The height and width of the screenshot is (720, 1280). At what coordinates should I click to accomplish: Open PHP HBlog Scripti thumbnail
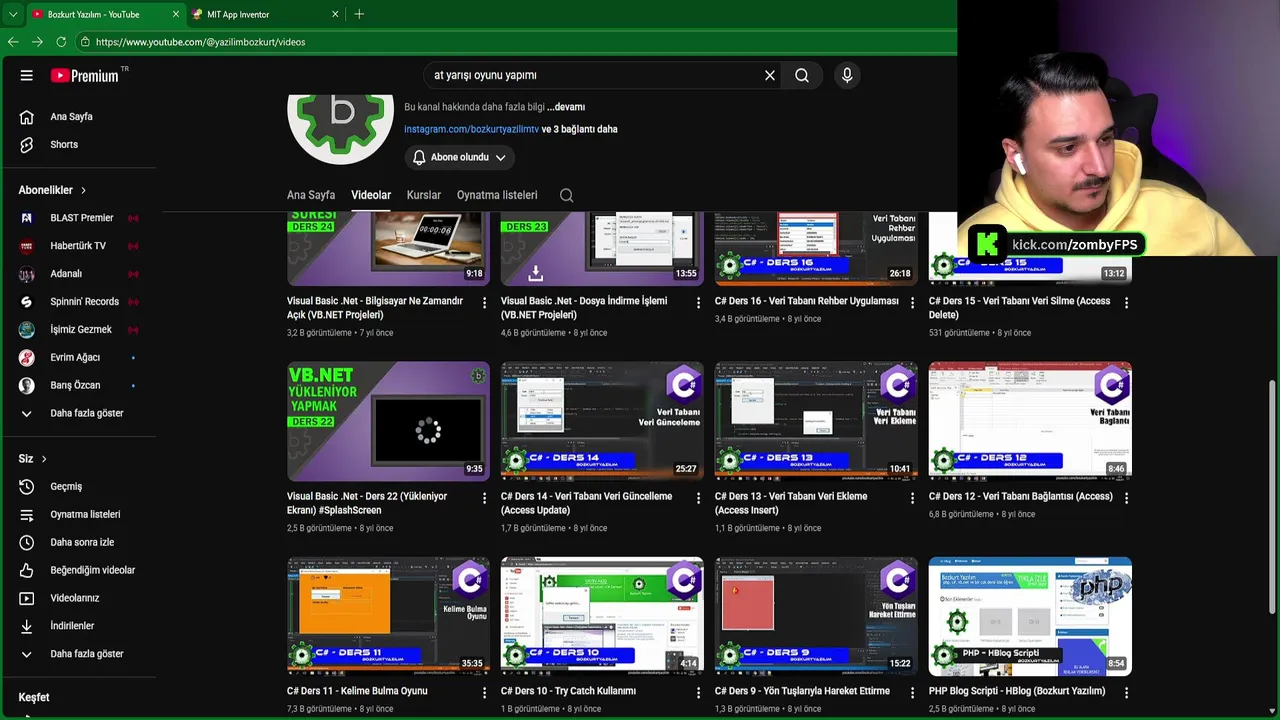coord(1030,616)
